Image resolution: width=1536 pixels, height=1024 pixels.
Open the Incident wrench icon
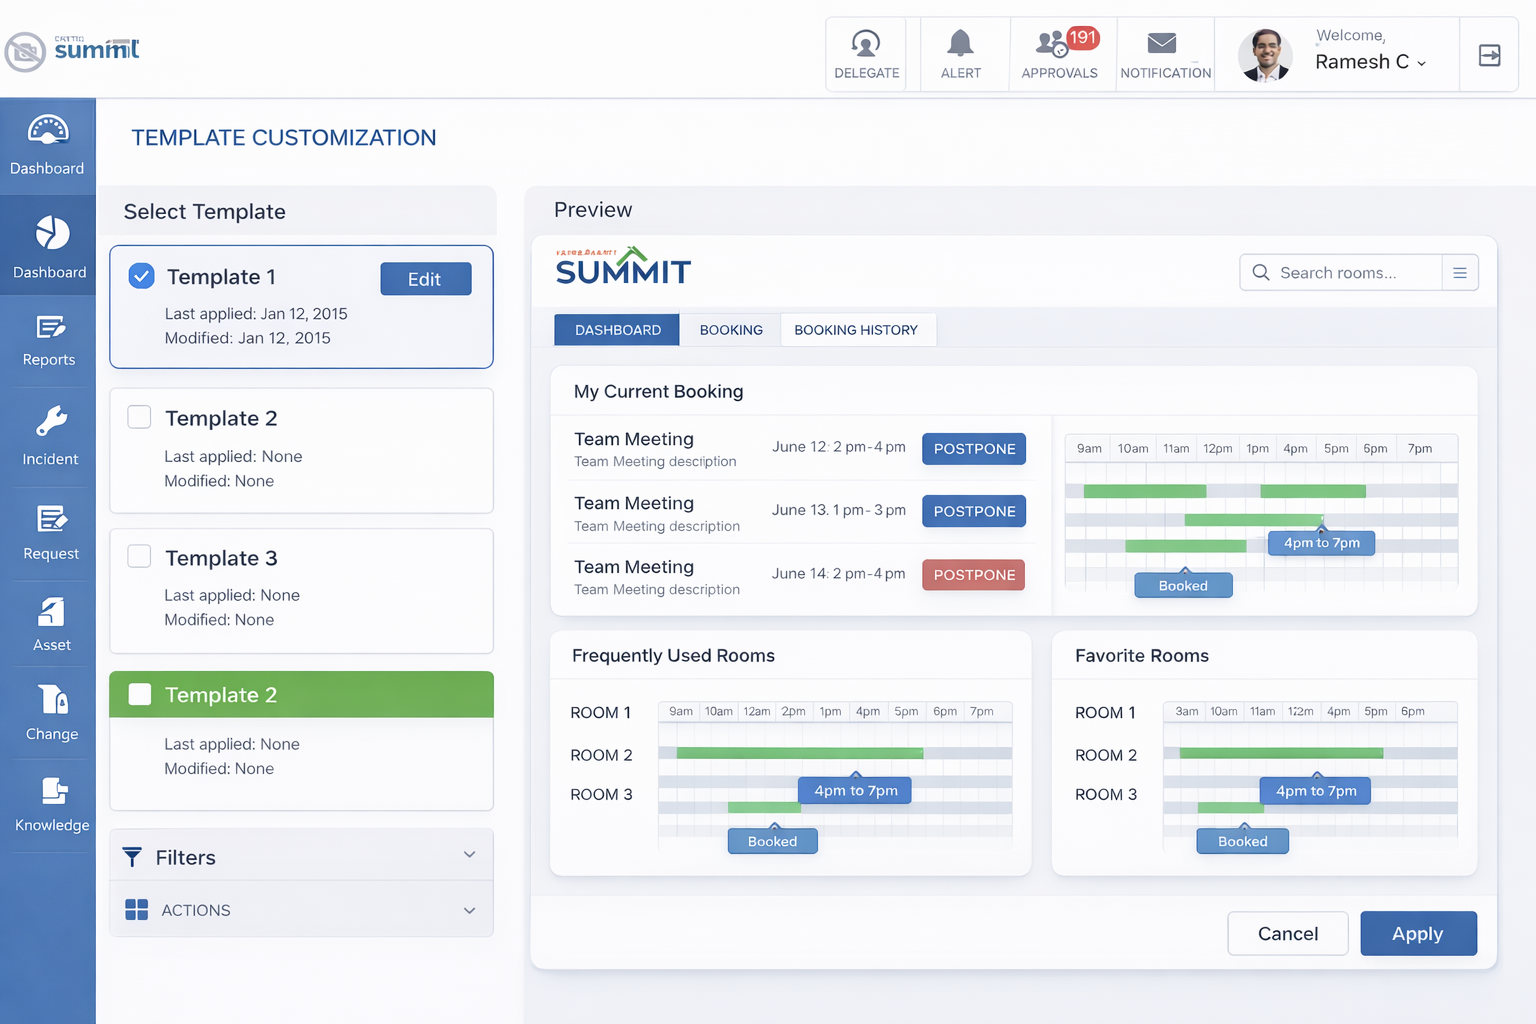point(50,435)
